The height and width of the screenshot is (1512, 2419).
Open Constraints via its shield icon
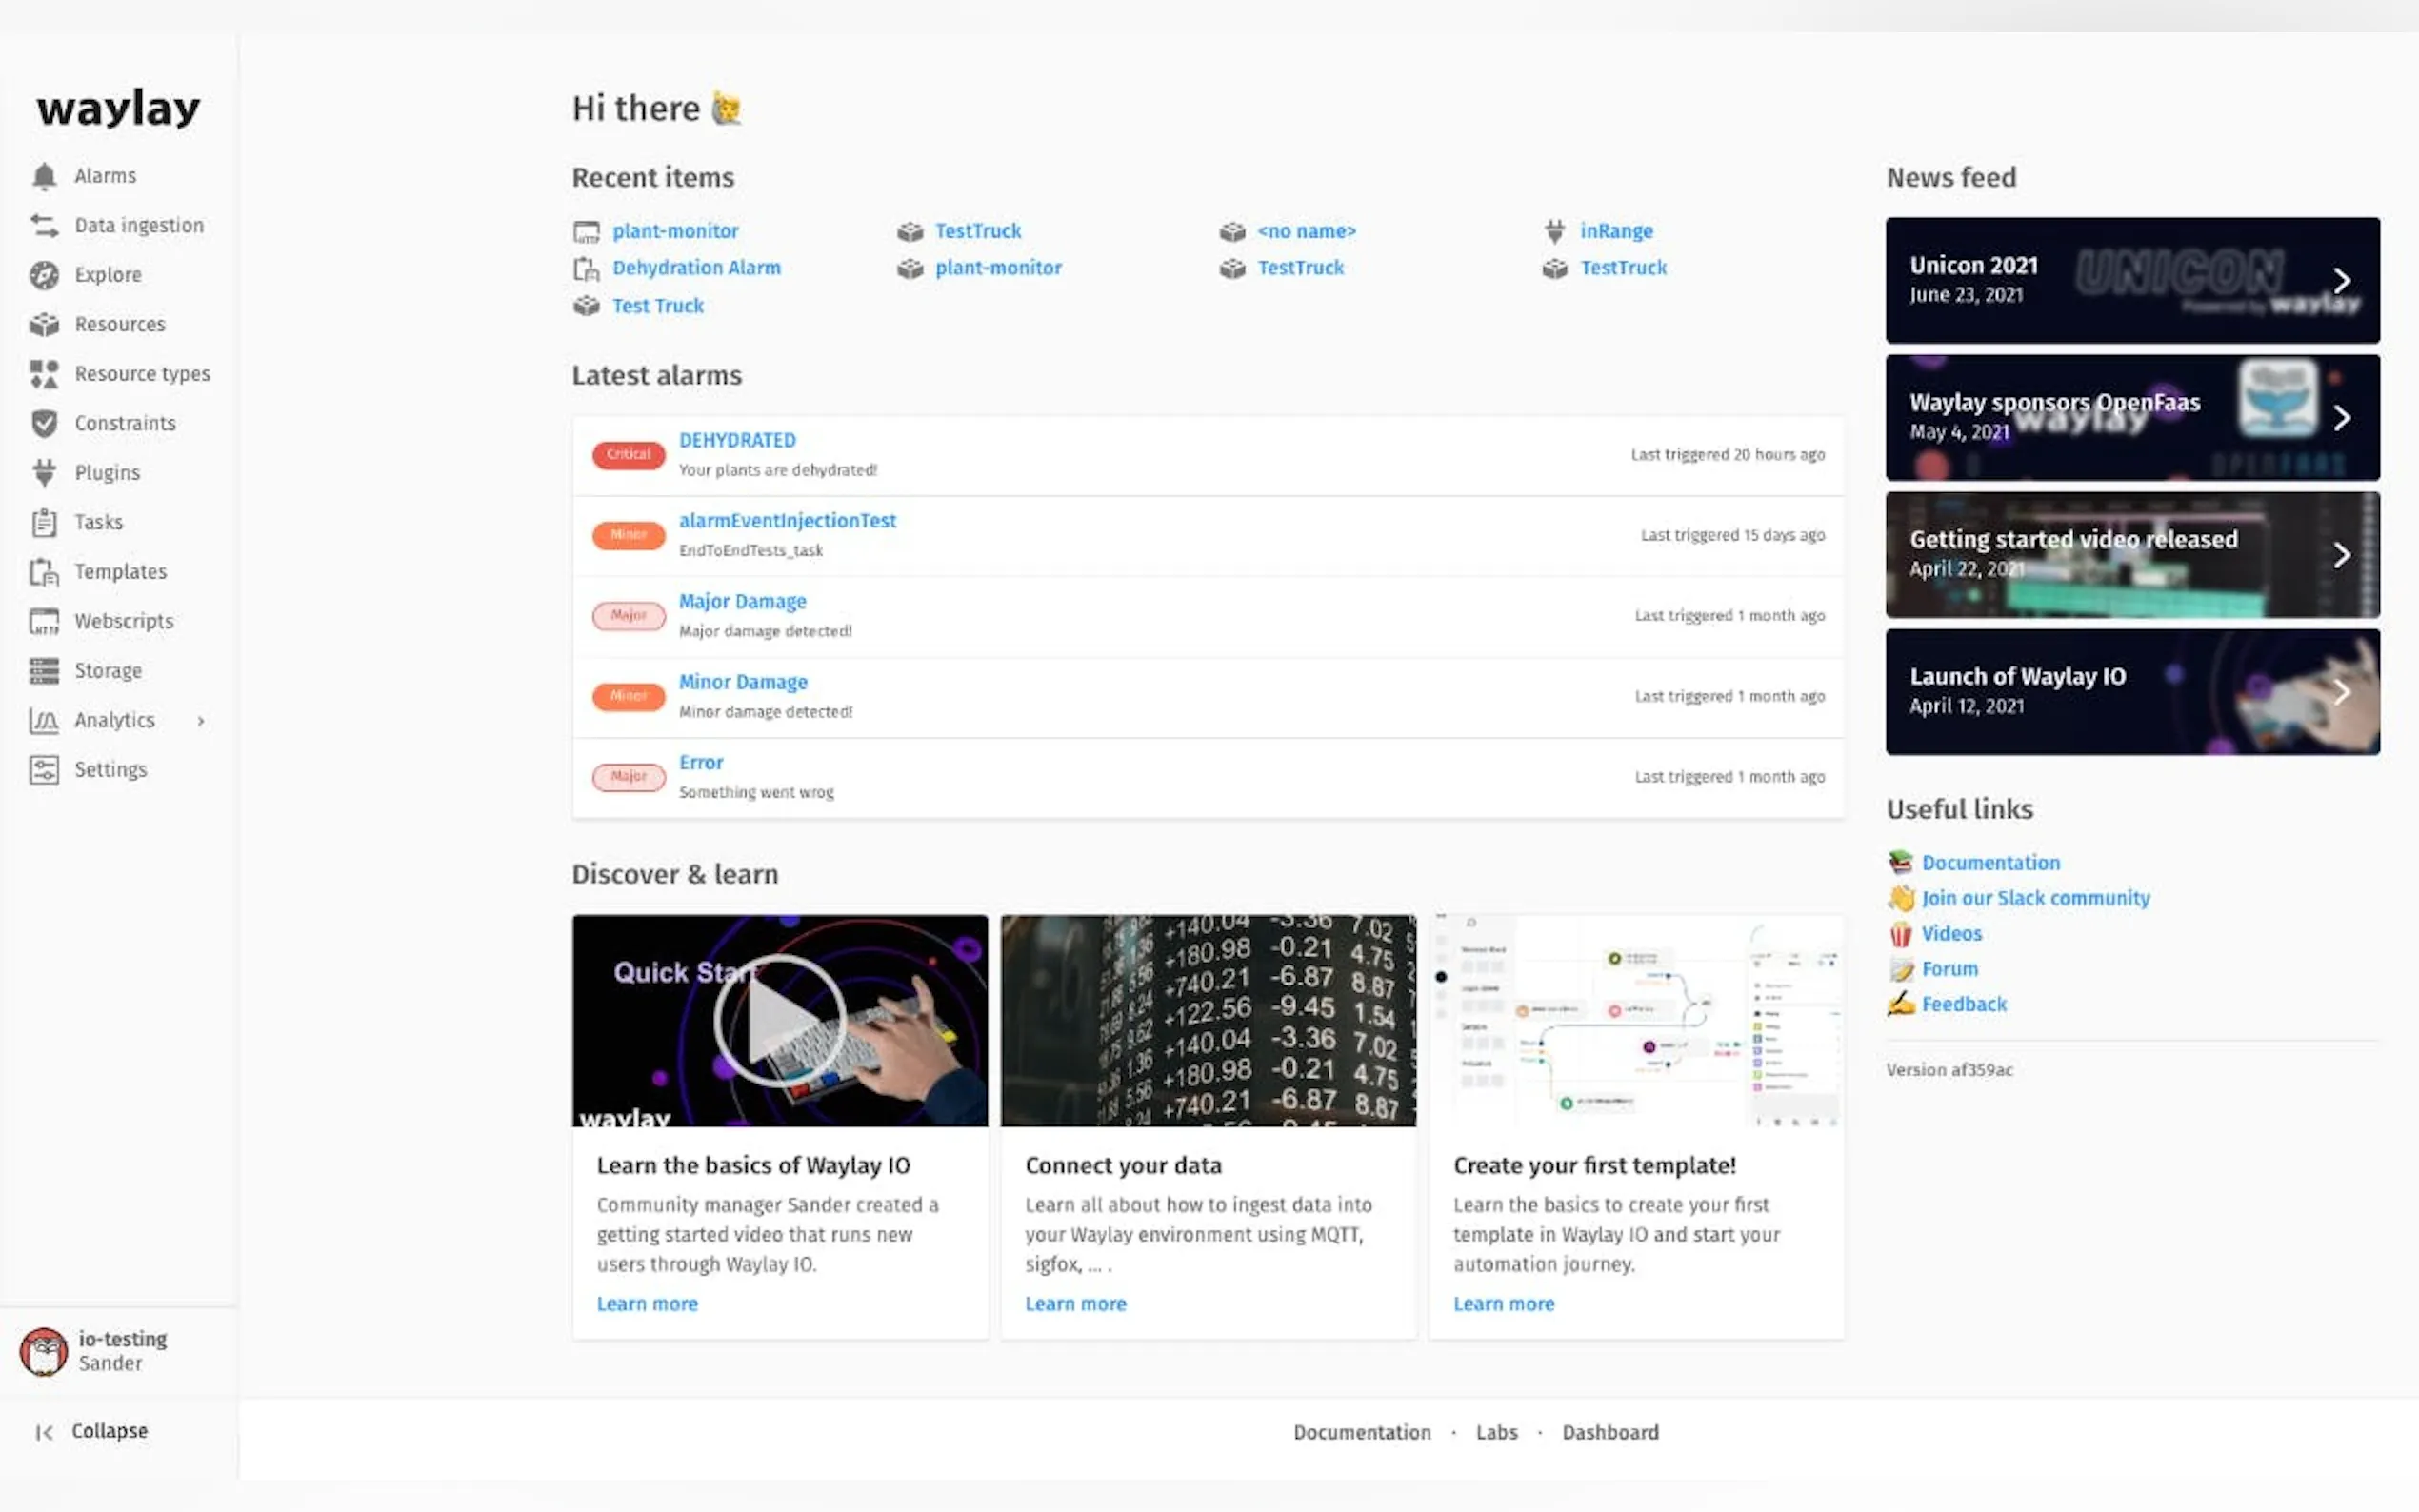pyautogui.click(x=44, y=423)
